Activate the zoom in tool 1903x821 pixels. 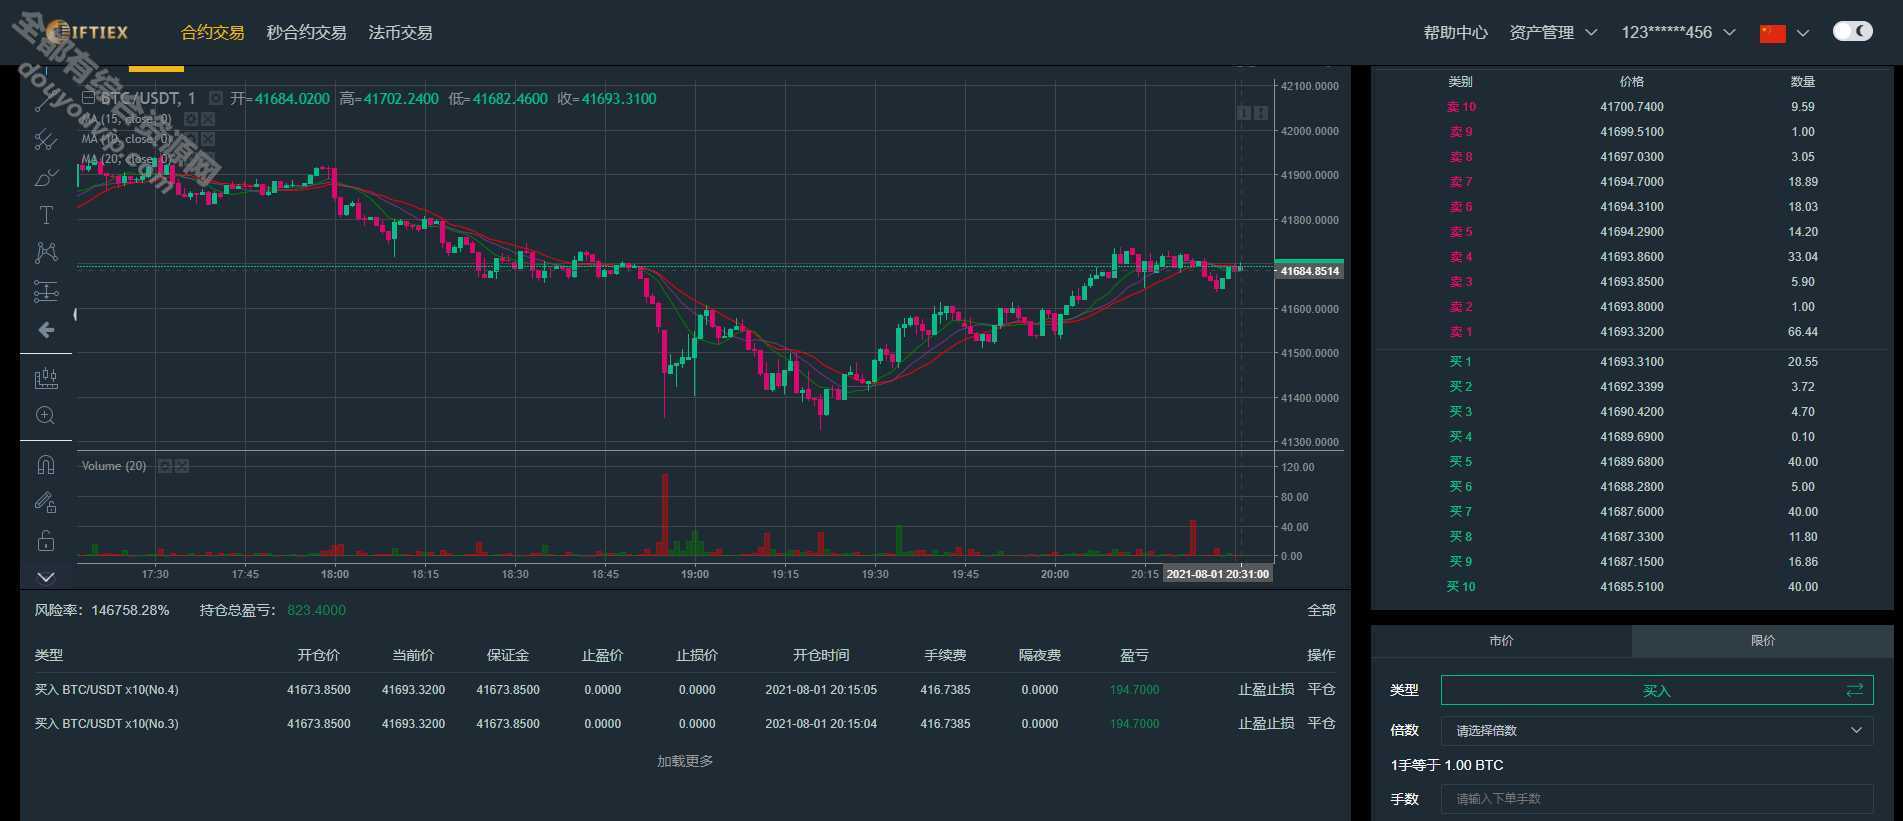coord(46,416)
